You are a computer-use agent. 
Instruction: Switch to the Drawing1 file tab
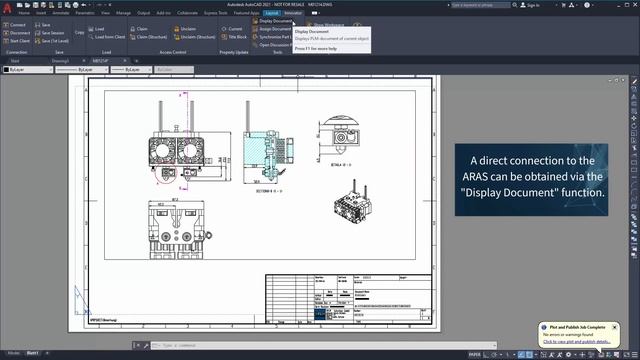(60, 61)
